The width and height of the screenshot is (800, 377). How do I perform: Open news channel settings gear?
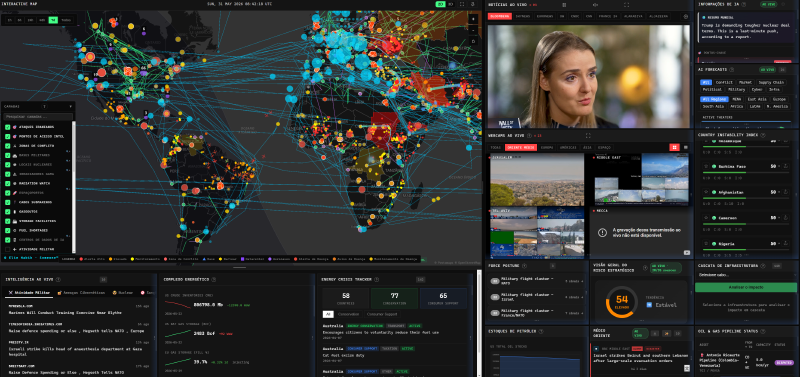pos(686,16)
